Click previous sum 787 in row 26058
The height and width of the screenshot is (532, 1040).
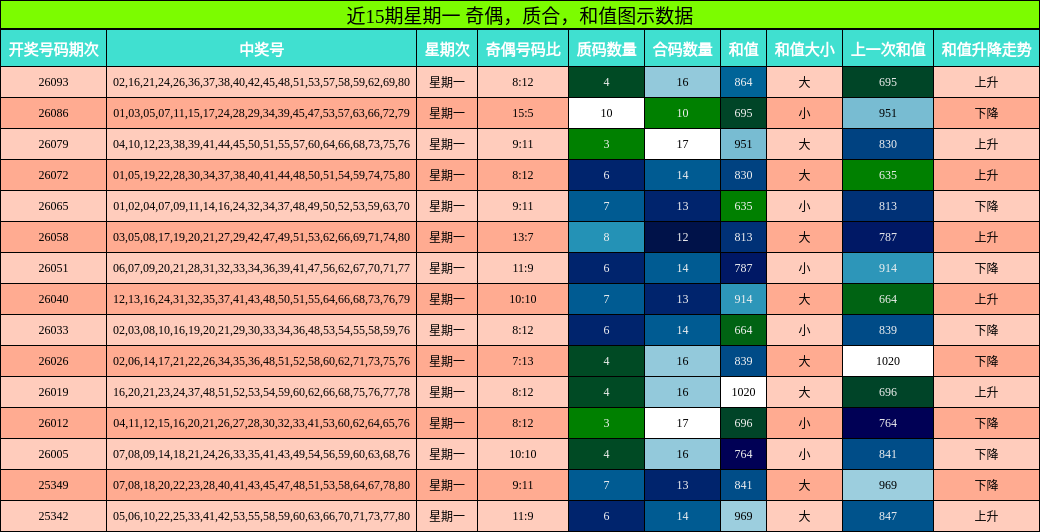point(888,237)
